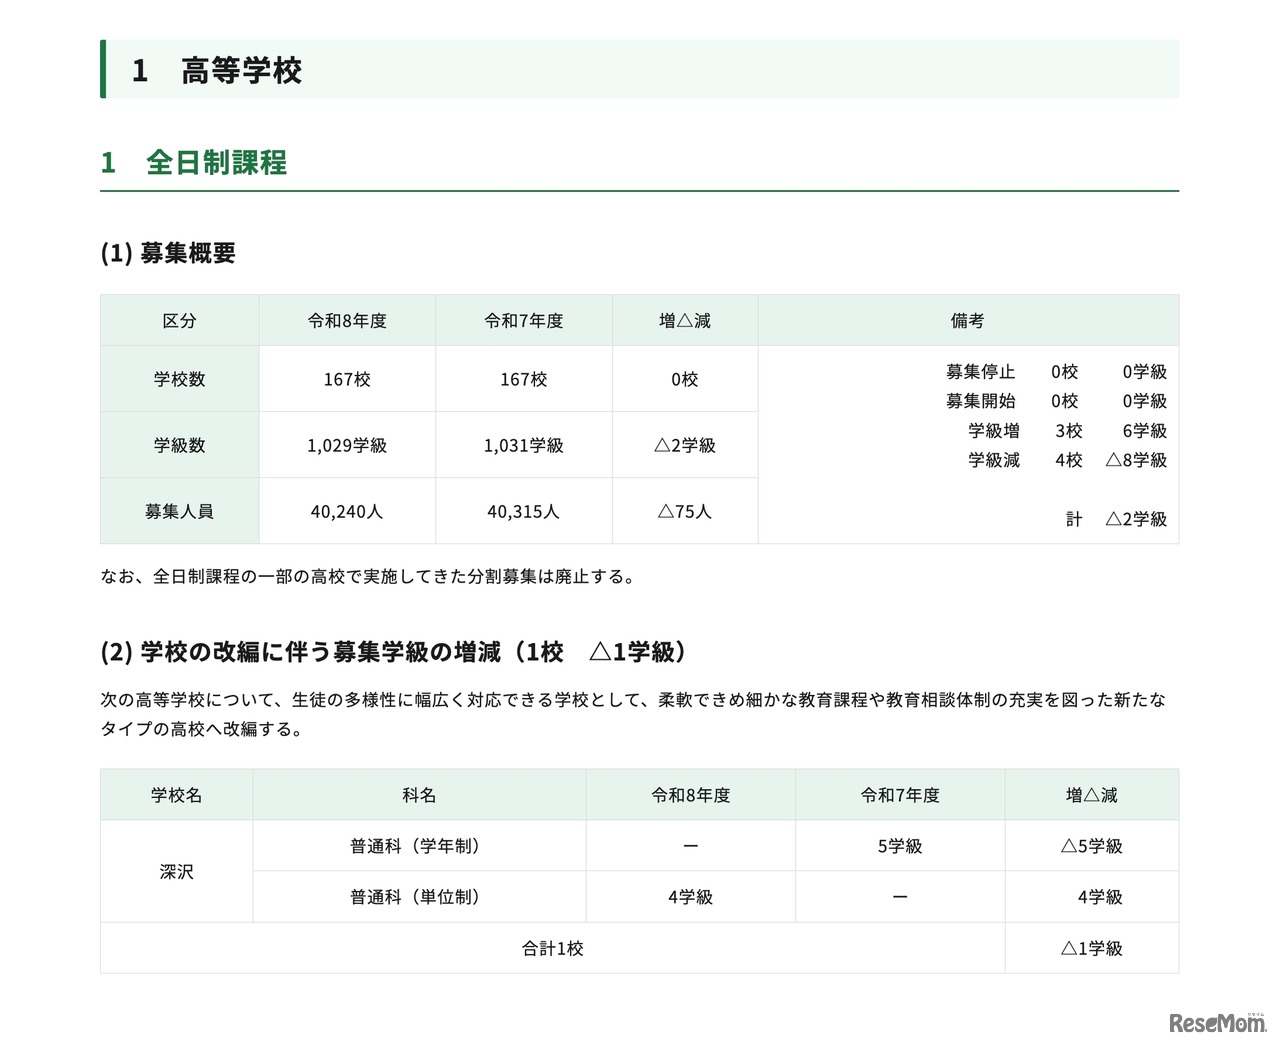Select the 40,240人 value cell

(x=347, y=510)
